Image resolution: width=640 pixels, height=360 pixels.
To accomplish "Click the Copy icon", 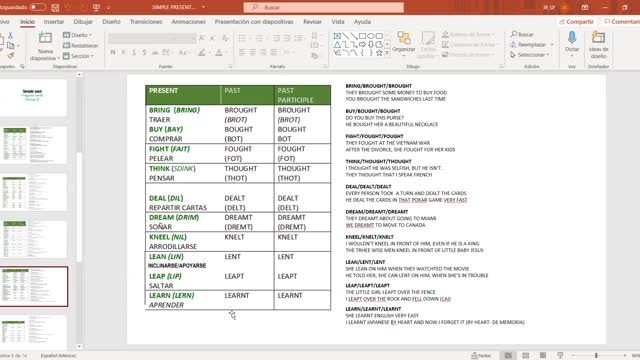I will 10,45.
